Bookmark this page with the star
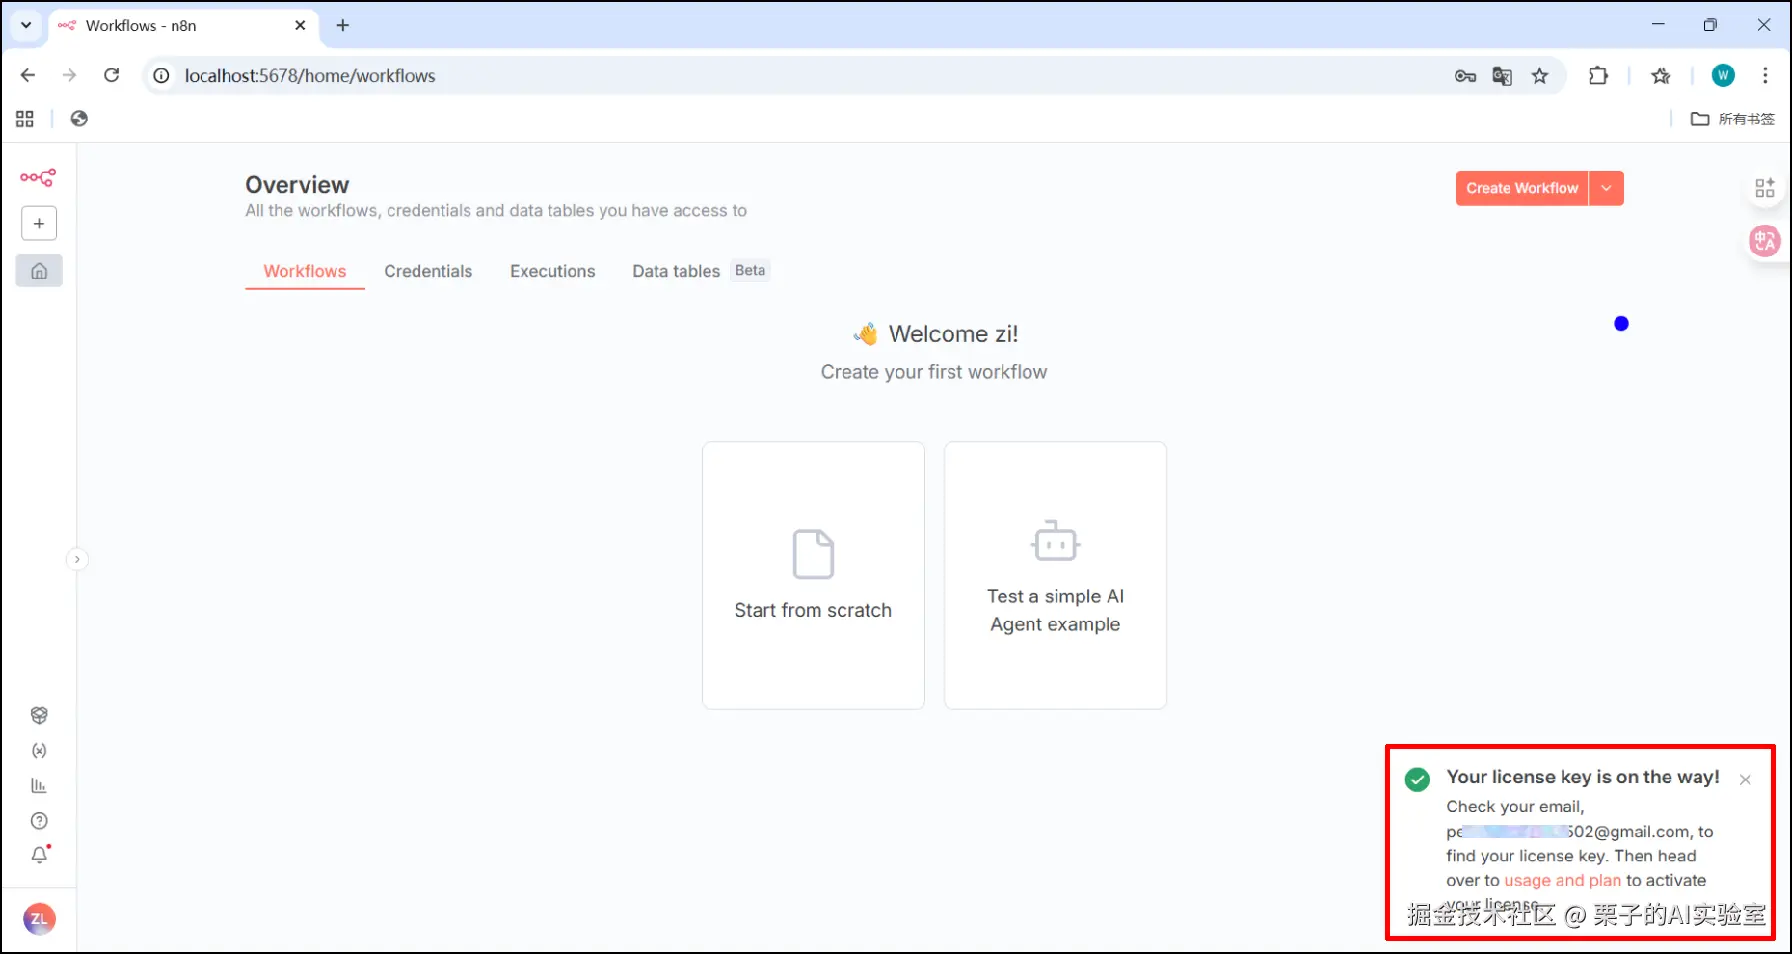Screen dimensions: 1792x954 (1540, 76)
